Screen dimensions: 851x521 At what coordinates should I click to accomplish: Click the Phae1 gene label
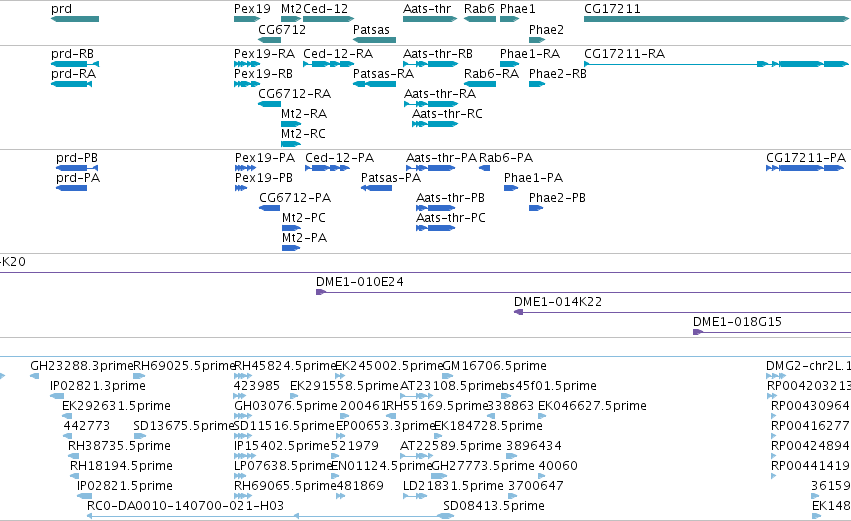point(518,9)
